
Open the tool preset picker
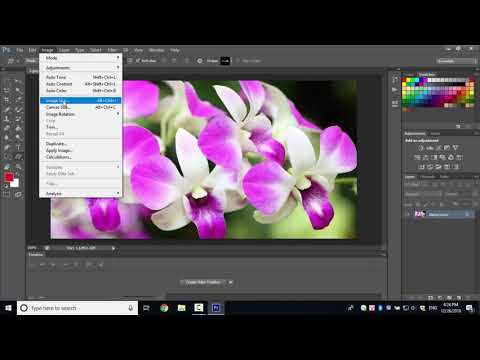(x=11, y=61)
